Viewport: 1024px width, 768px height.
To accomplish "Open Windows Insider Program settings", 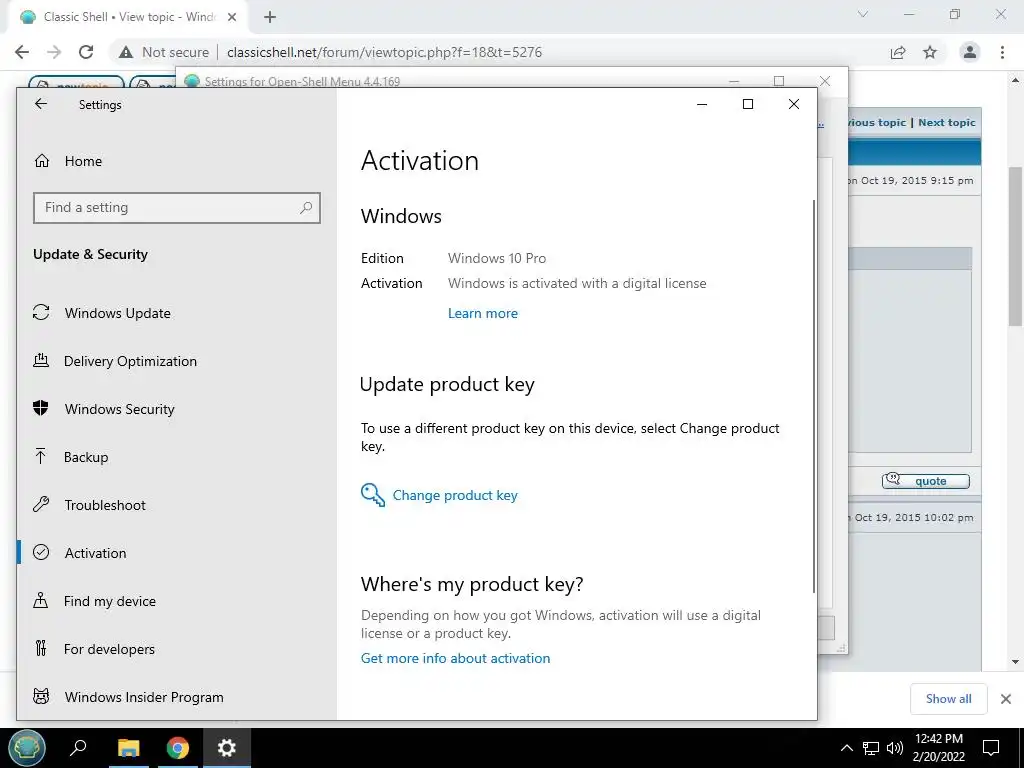I will [x=176, y=697].
